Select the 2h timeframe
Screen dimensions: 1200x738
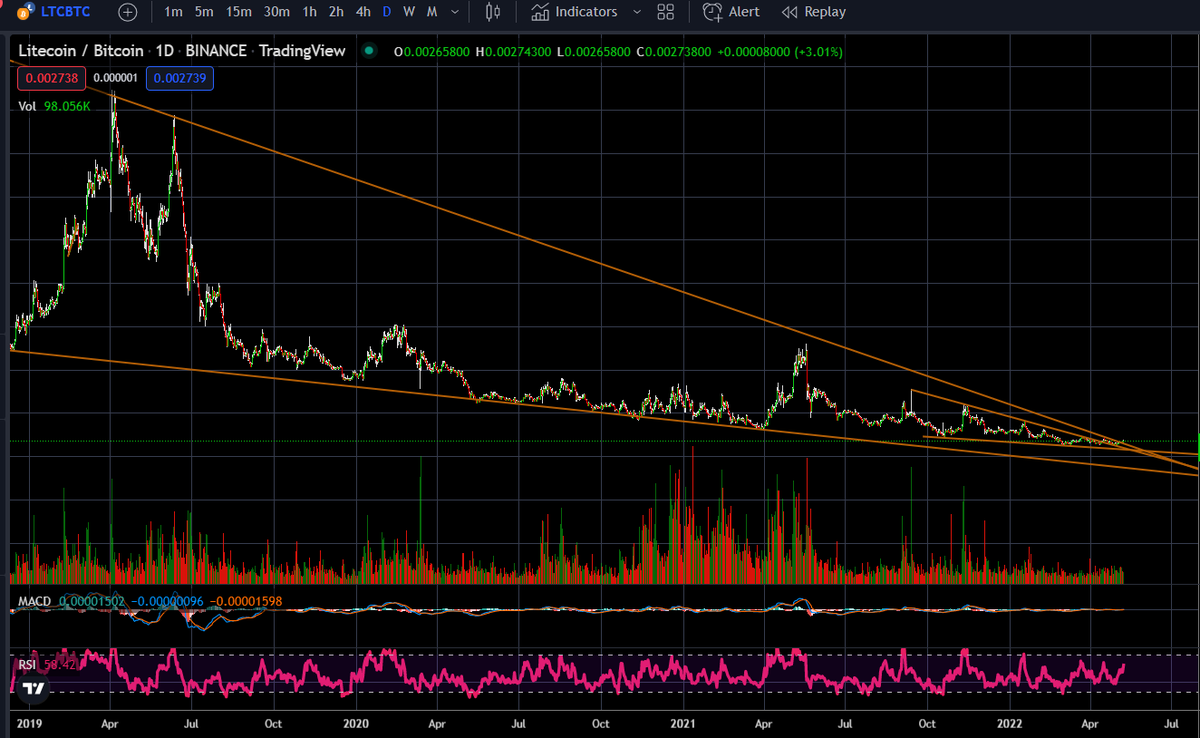[337, 12]
